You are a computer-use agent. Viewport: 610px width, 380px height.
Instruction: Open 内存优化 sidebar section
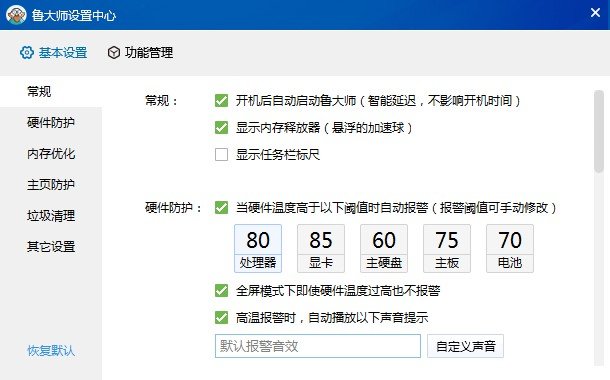[51, 154]
